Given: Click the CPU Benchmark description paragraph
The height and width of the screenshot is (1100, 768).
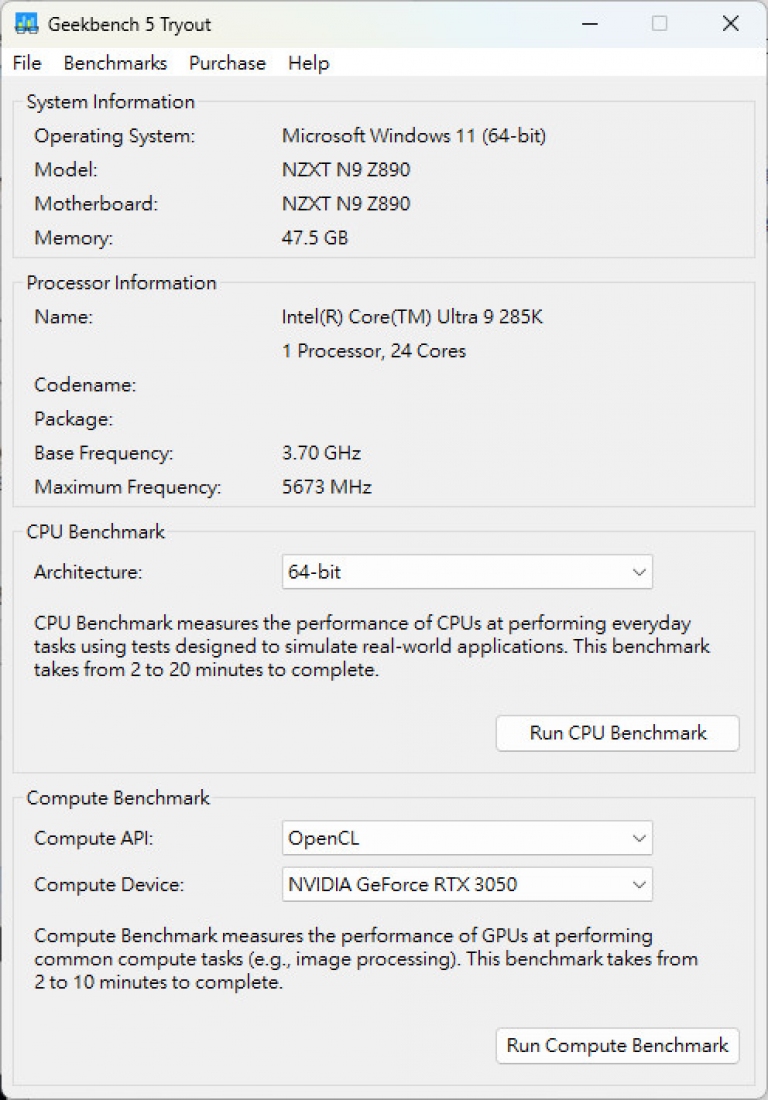Looking at the screenshot, I should point(372,646).
